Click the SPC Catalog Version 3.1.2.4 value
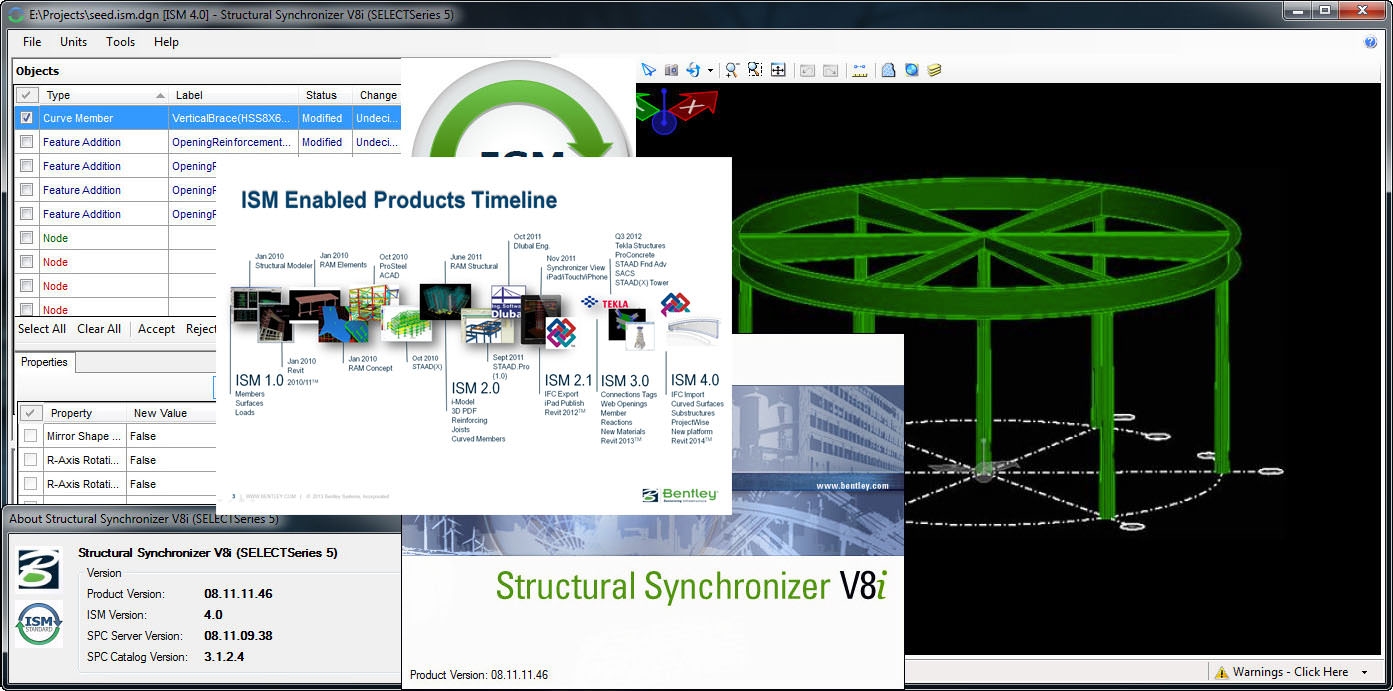This screenshot has width=1393, height=691. pyautogui.click(x=224, y=657)
